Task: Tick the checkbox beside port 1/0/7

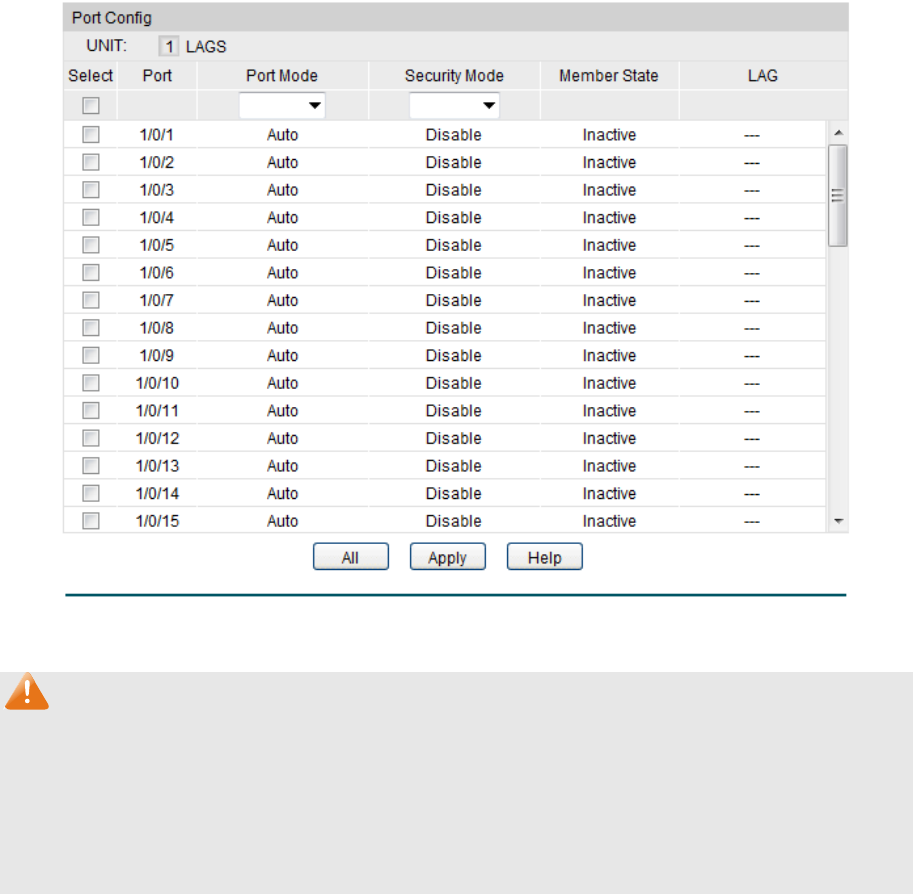Action: [x=91, y=301]
